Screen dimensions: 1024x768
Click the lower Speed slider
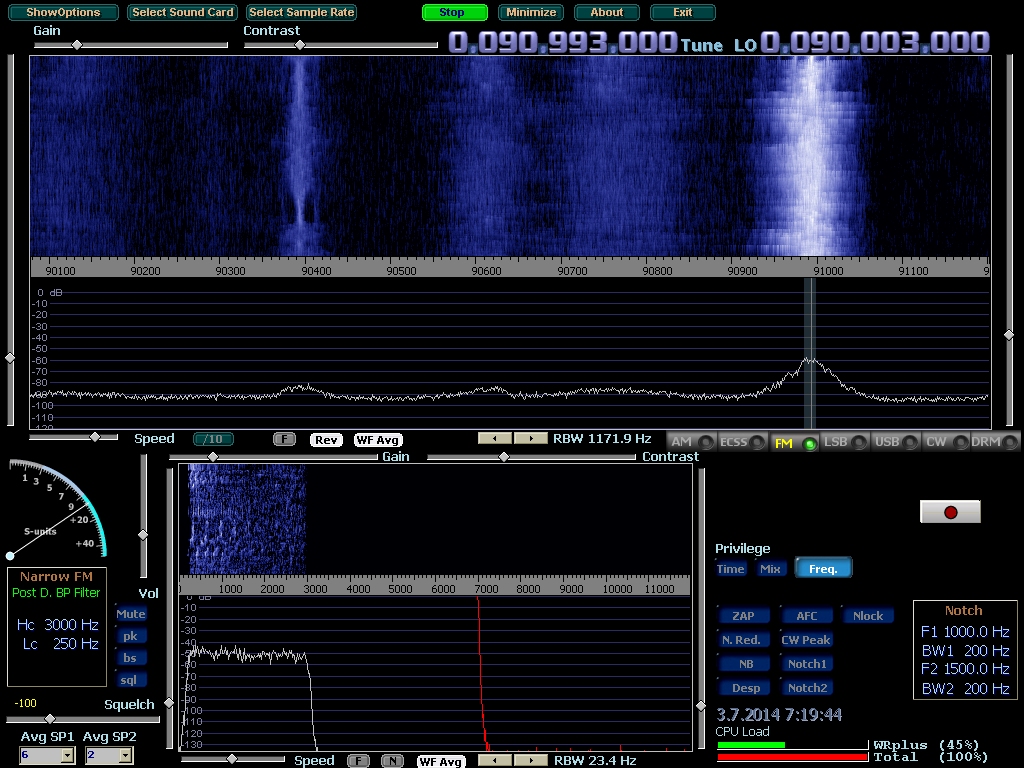tap(232, 760)
